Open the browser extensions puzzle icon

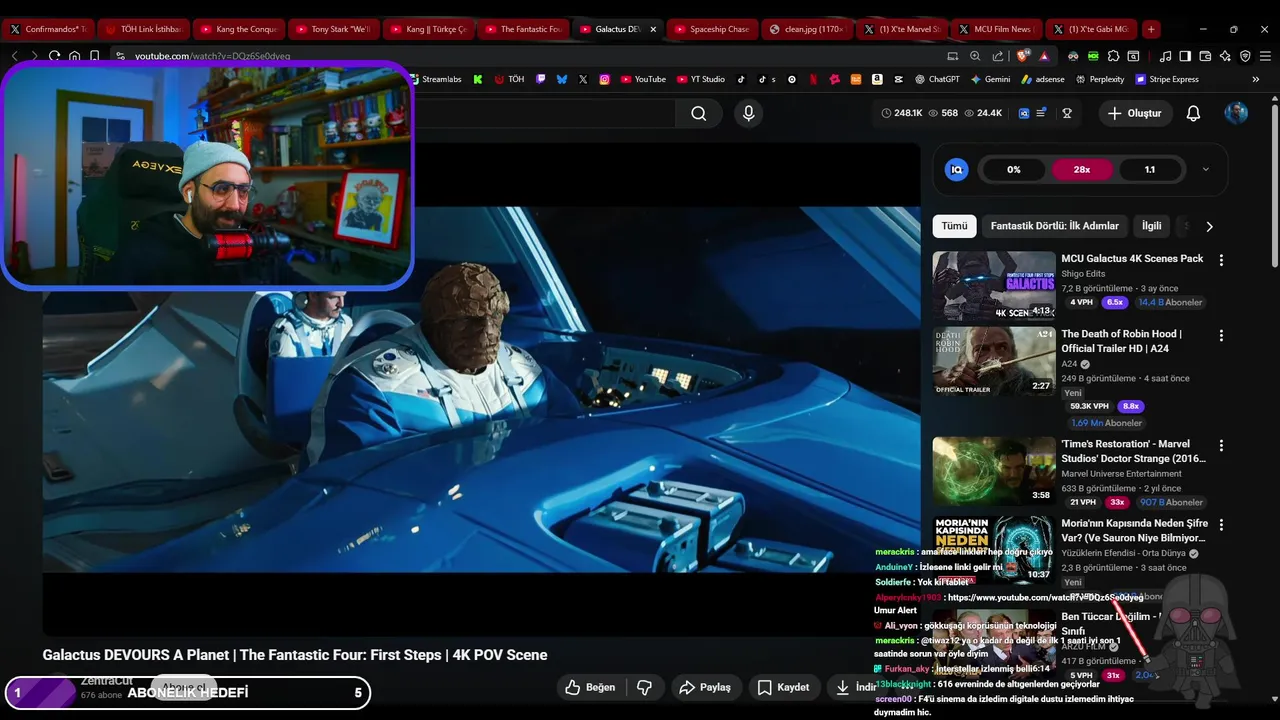pyautogui.click(x=1114, y=56)
